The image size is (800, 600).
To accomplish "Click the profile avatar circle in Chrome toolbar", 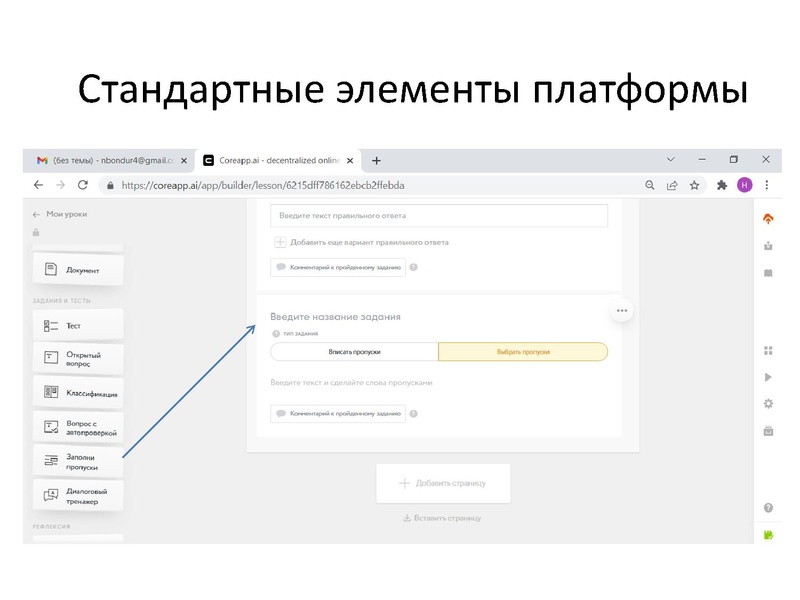I will pos(743,186).
